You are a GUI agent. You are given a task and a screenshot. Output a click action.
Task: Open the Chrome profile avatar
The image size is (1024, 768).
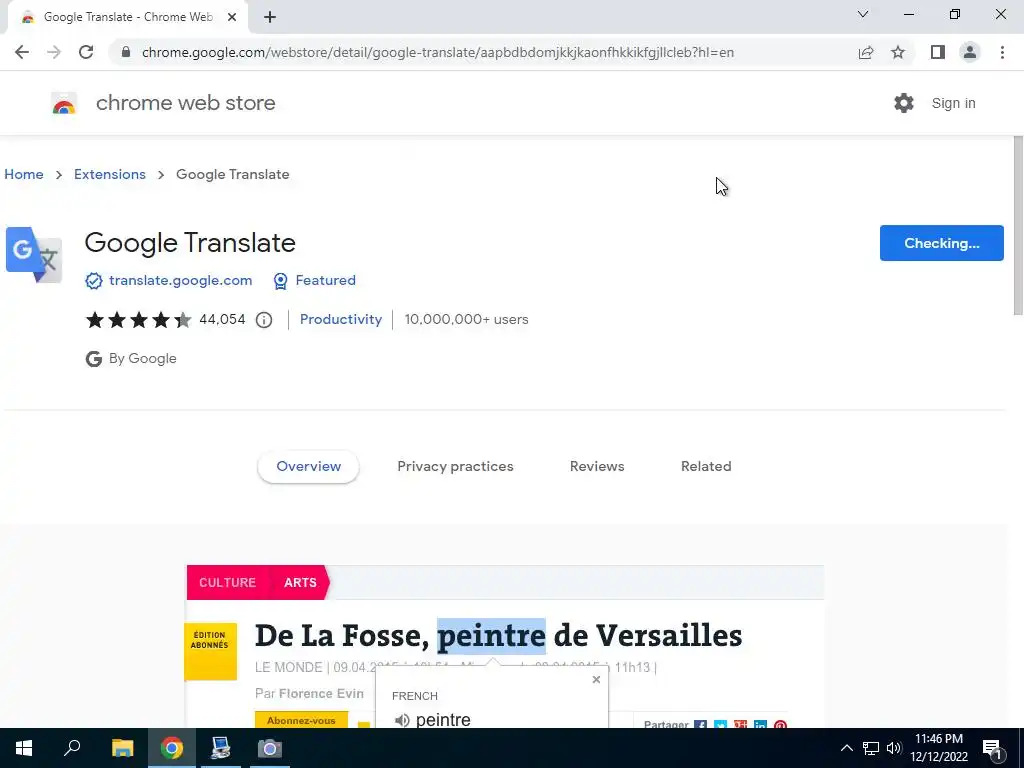click(x=970, y=52)
